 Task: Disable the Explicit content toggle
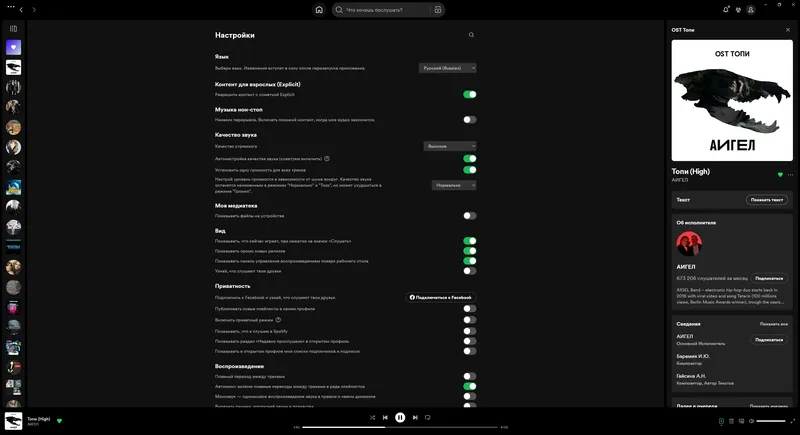click(x=469, y=94)
